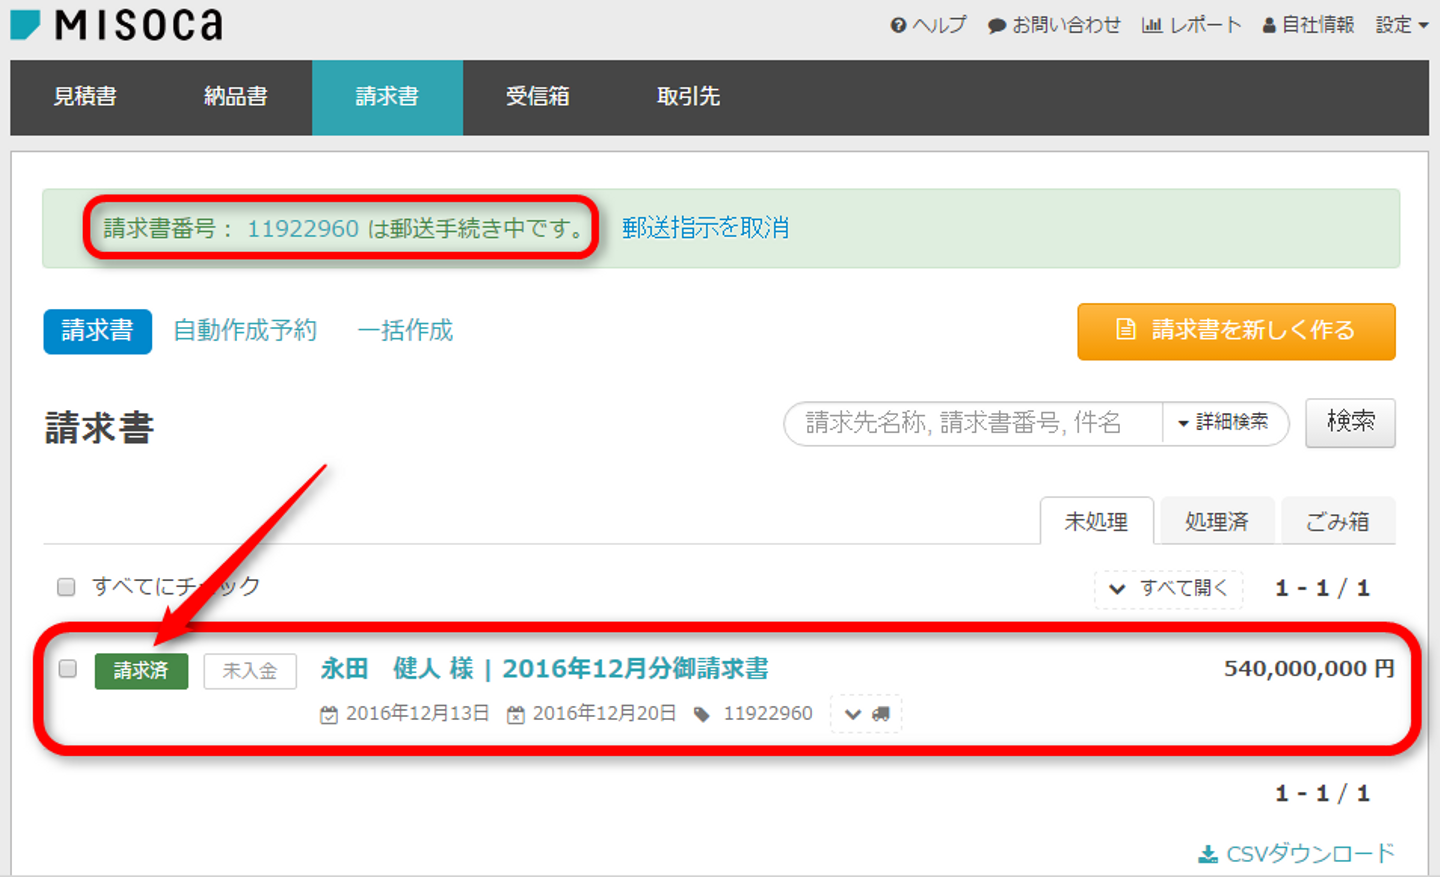Tick the checkbox for 永田 健人 invoice
The height and width of the screenshot is (877, 1440).
pyautogui.click(x=67, y=669)
